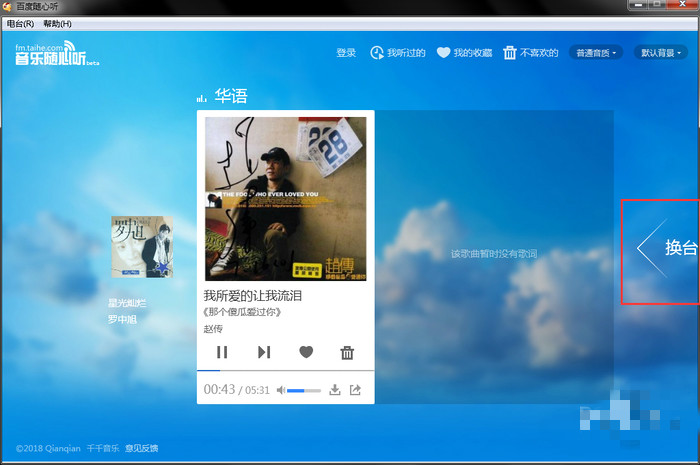Open 我听过的 listening history
Screen dimensions: 700x465
(398, 53)
